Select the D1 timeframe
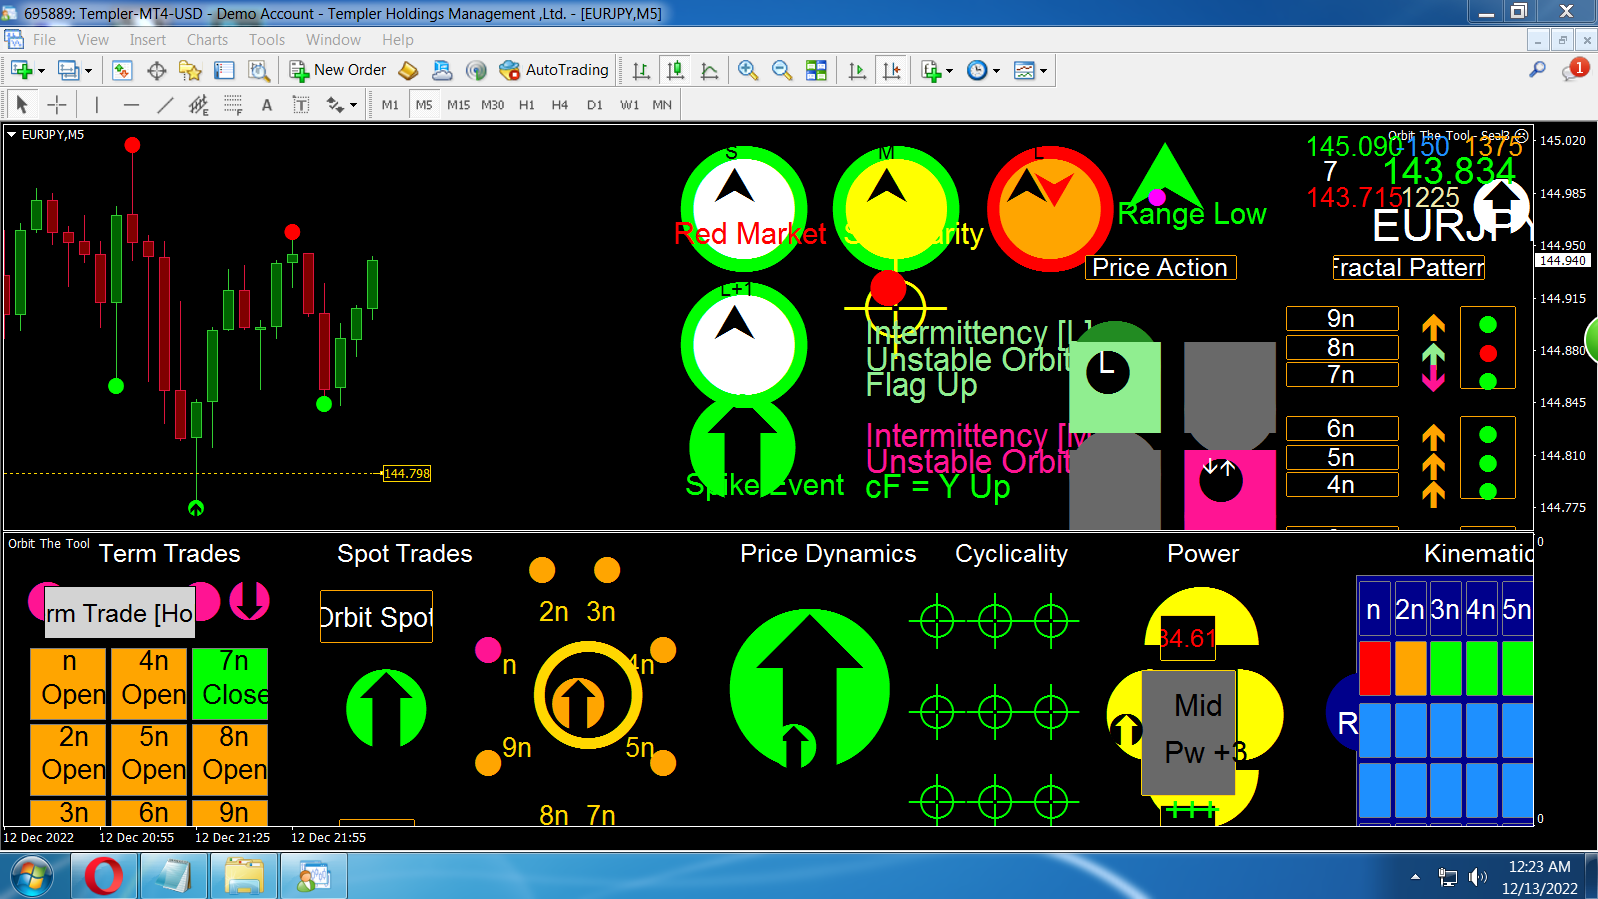 [x=595, y=104]
